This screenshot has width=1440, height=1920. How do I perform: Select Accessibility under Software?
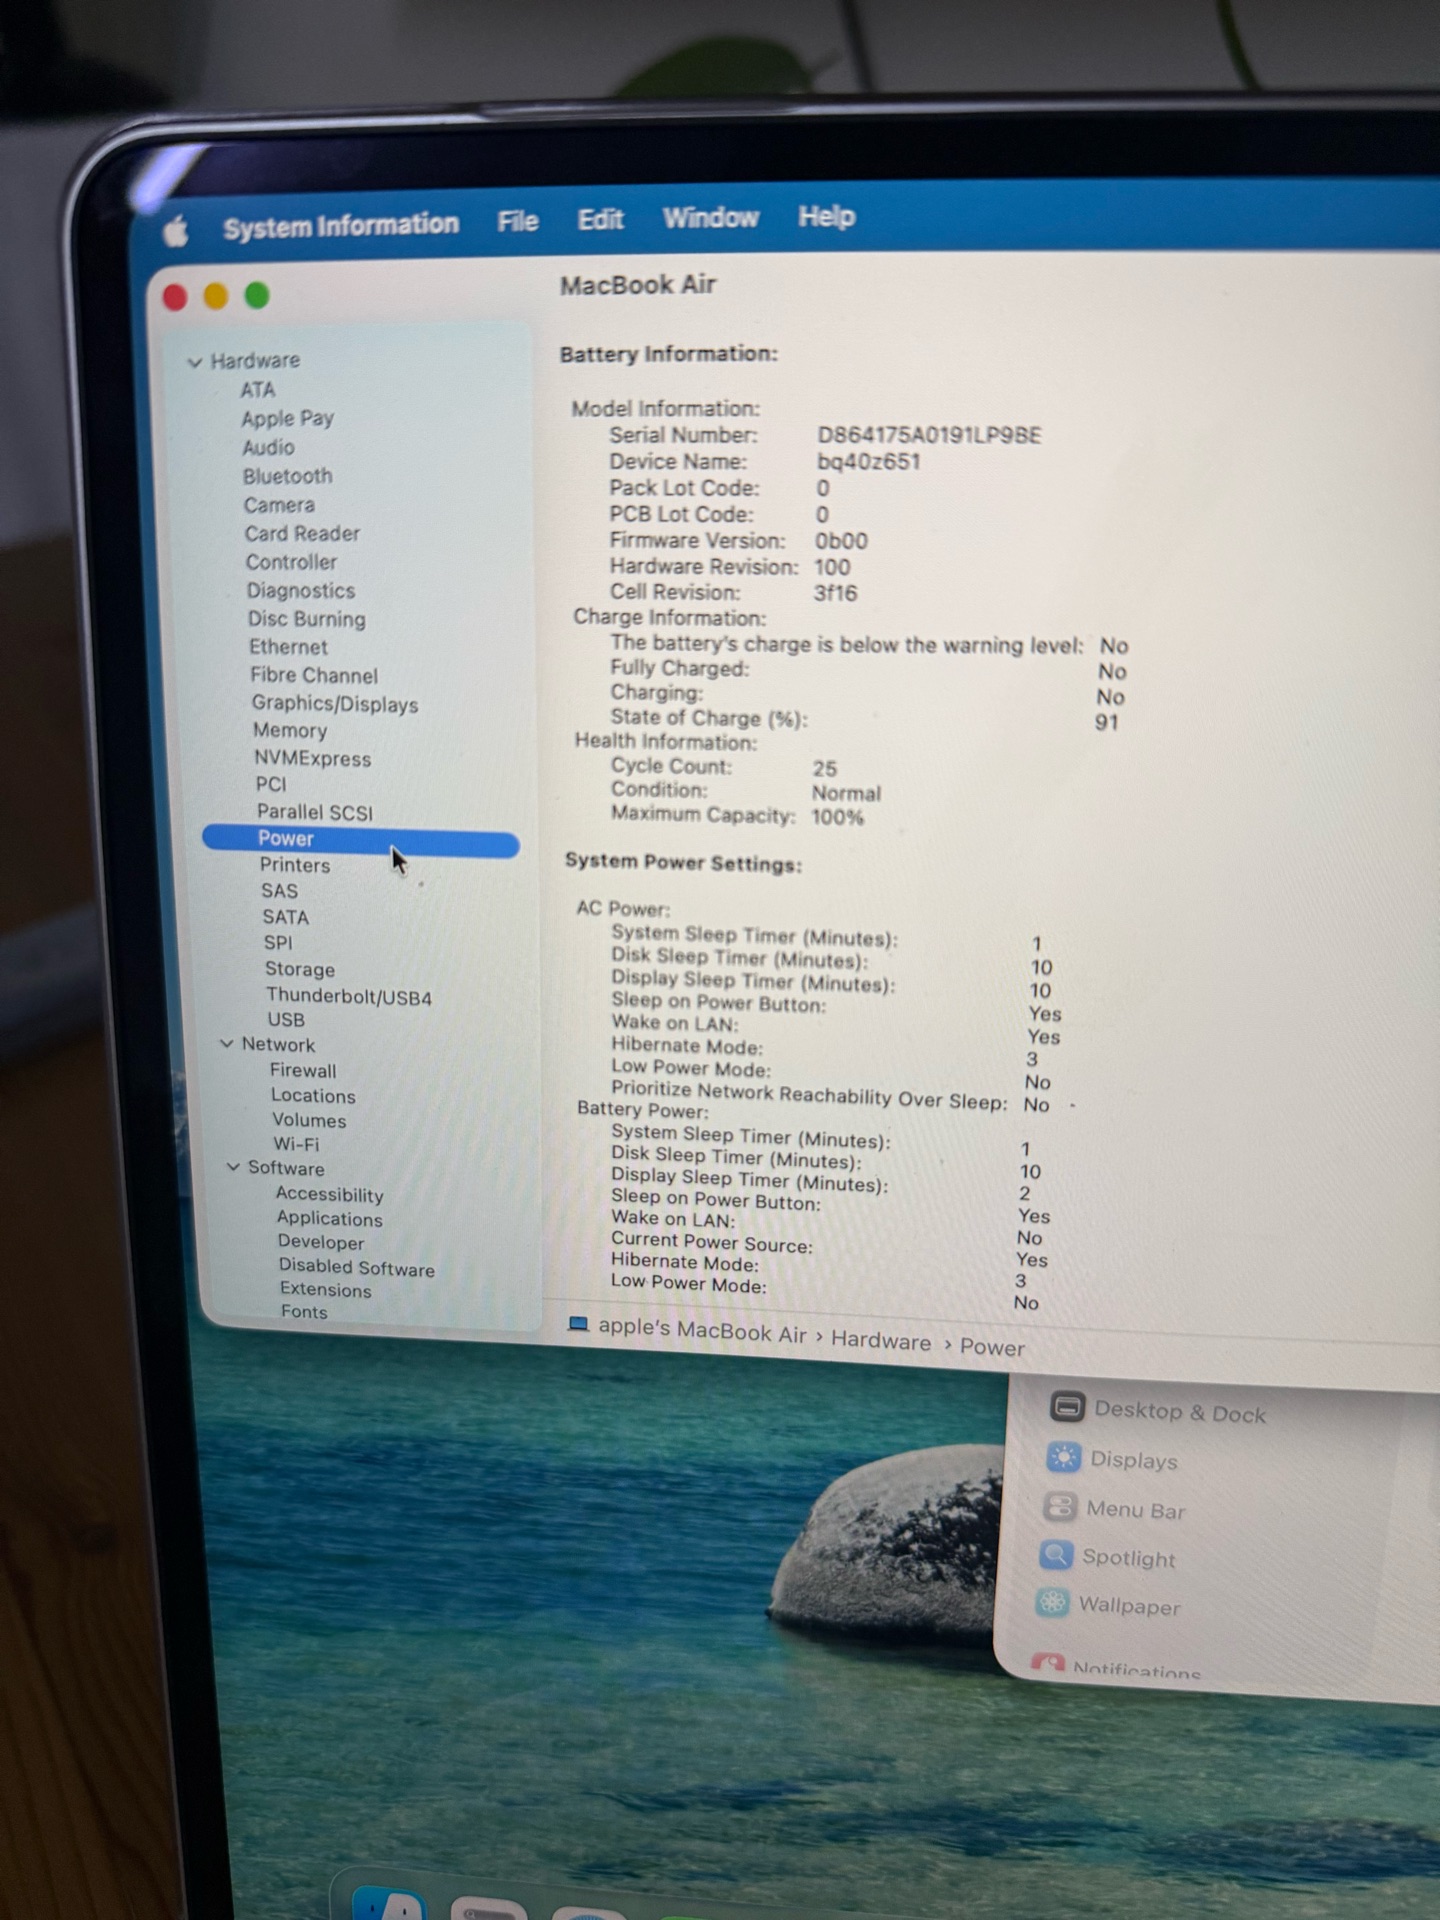328,1195
